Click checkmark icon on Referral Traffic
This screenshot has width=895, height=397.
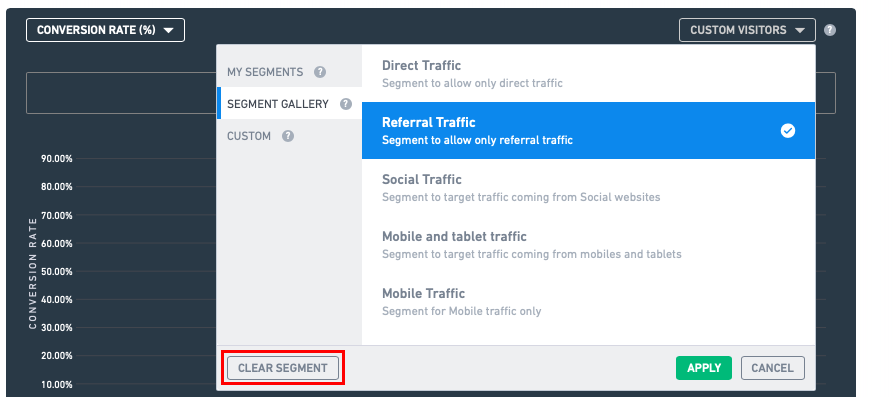788,131
